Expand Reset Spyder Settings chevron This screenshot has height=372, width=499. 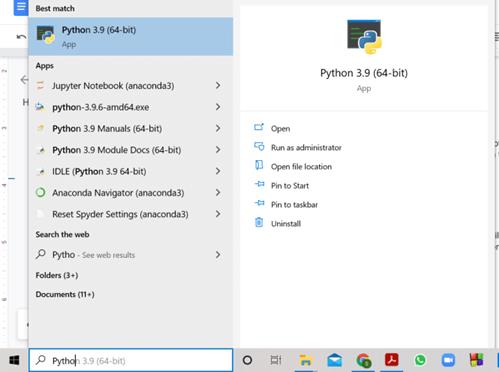click(218, 214)
